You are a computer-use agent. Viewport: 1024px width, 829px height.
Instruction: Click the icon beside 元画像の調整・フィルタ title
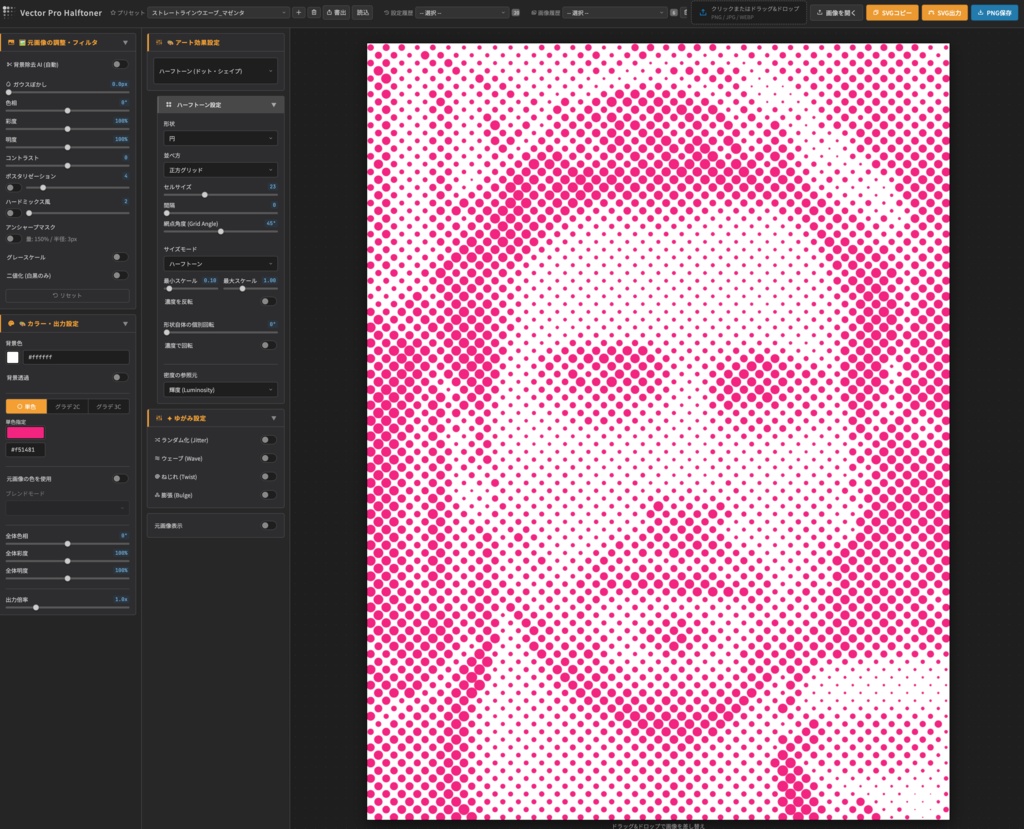click(x=11, y=42)
